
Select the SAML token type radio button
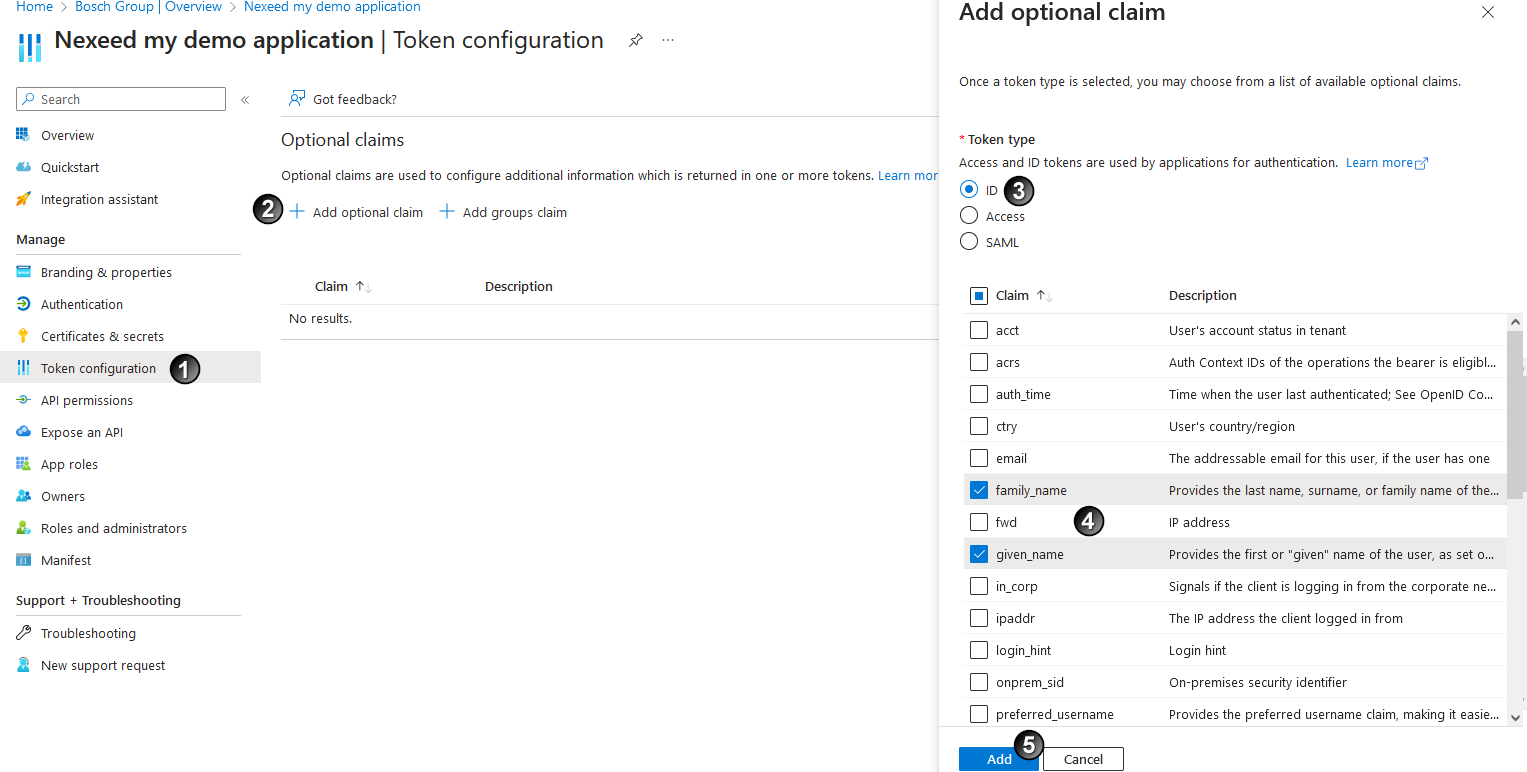[968, 241]
